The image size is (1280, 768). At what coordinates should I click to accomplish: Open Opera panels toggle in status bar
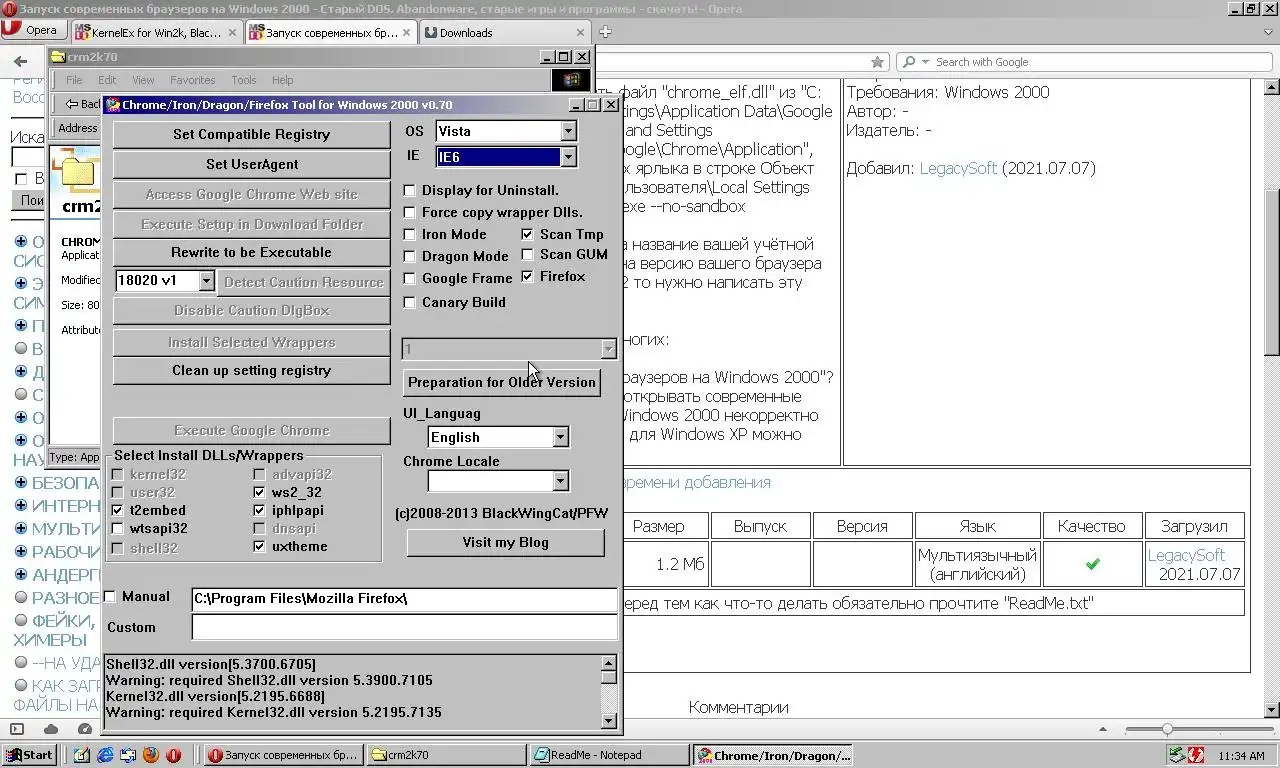click(16, 729)
